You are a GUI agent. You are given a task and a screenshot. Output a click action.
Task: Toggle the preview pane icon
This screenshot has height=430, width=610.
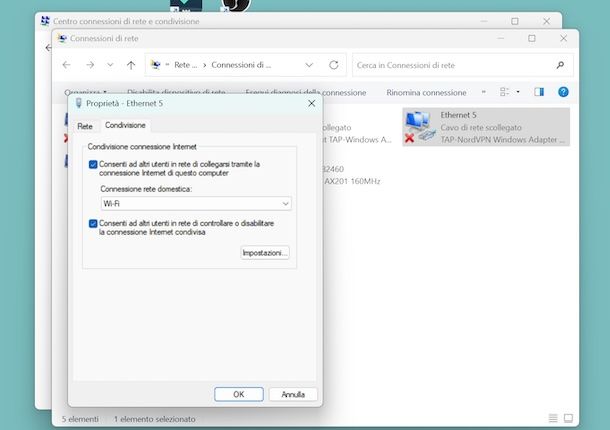click(539, 92)
